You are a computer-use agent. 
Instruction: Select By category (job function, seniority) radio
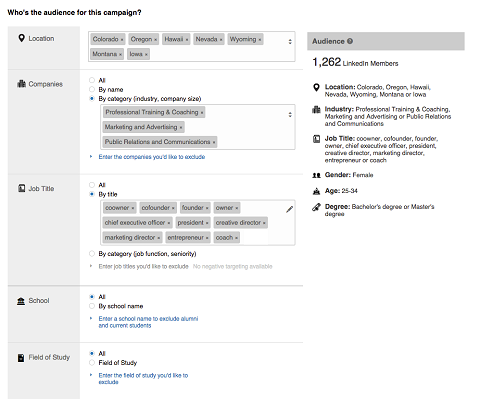[92, 254]
